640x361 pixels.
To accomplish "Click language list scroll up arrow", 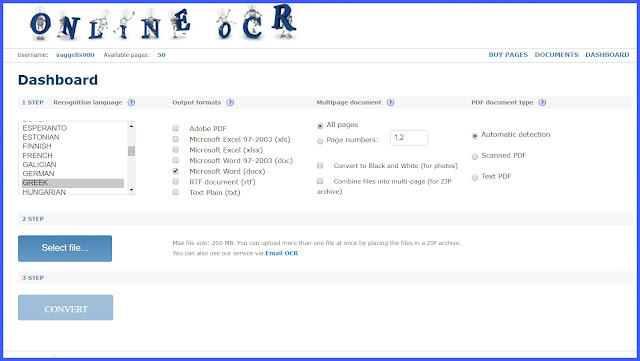I will pos(131,126).
